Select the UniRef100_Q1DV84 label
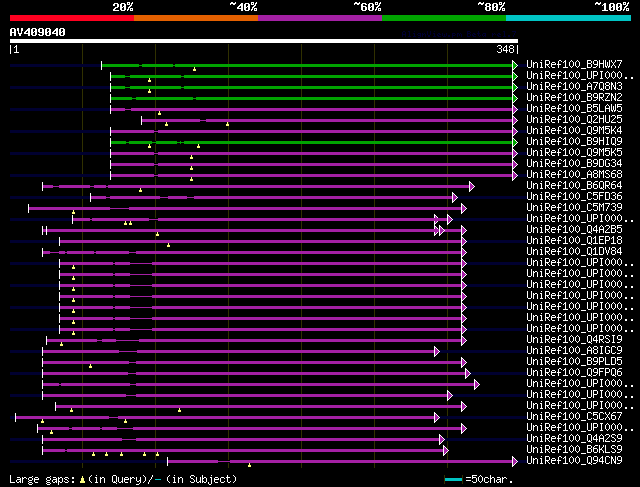The width and height of the screenshot is (640, 487). (574, 251)
